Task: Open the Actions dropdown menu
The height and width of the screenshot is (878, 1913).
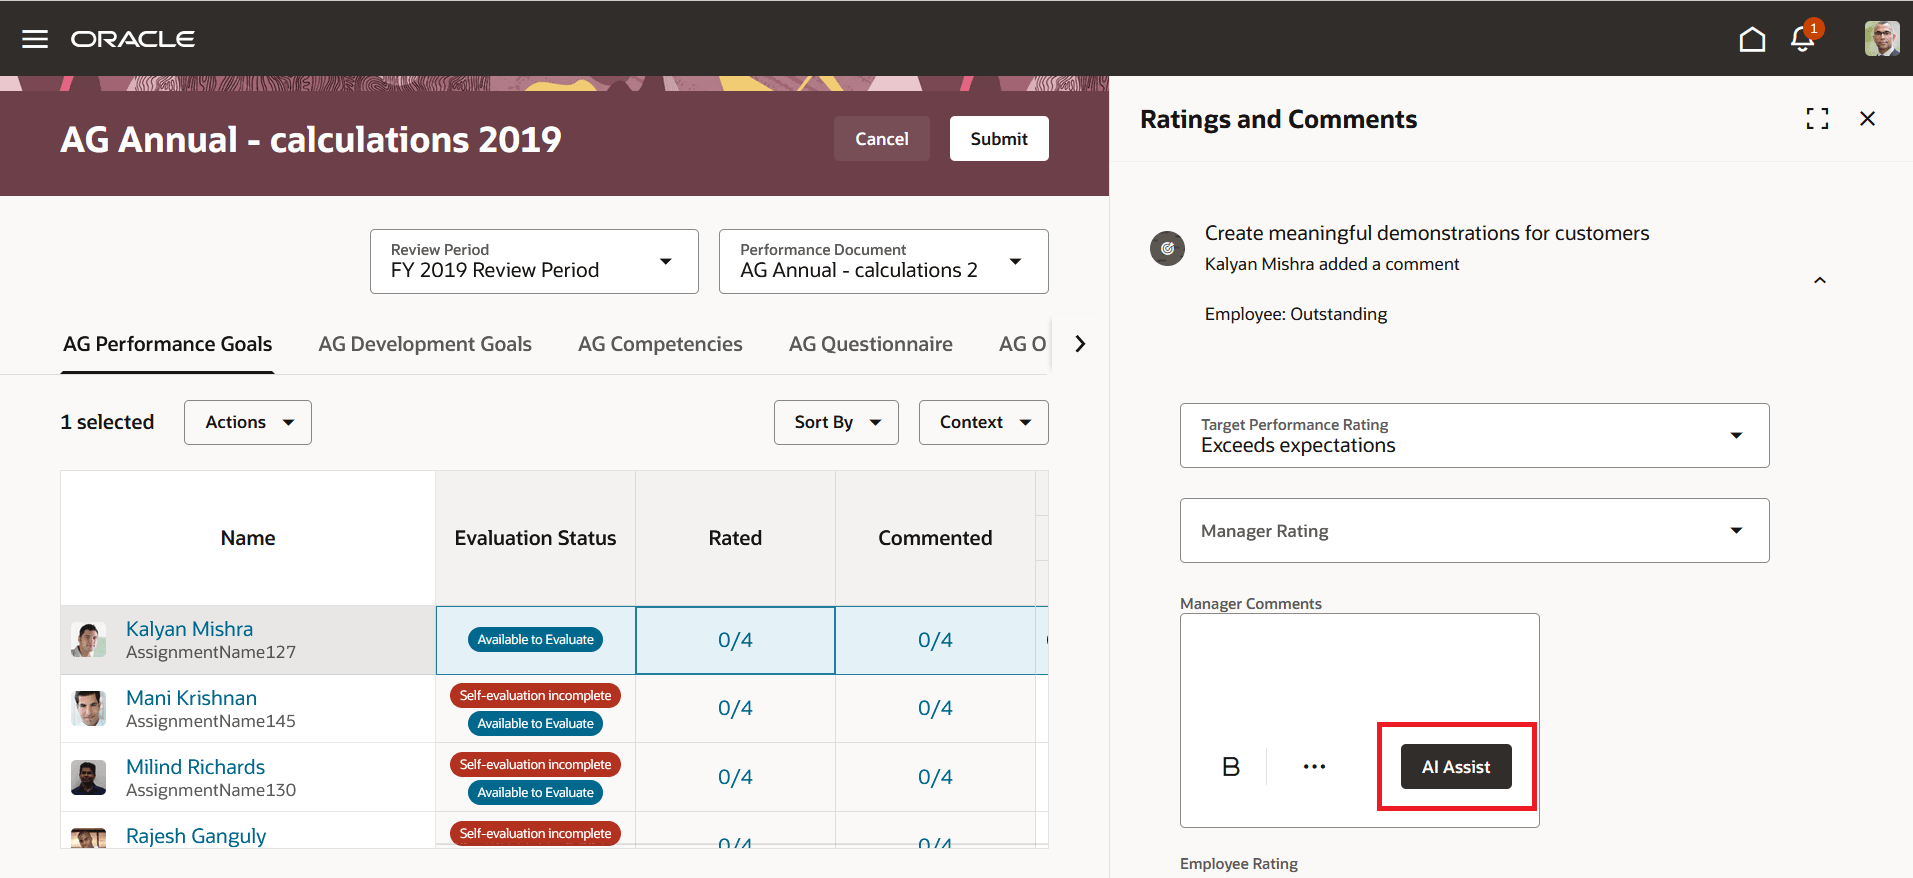Action: [x=248, y=422]
